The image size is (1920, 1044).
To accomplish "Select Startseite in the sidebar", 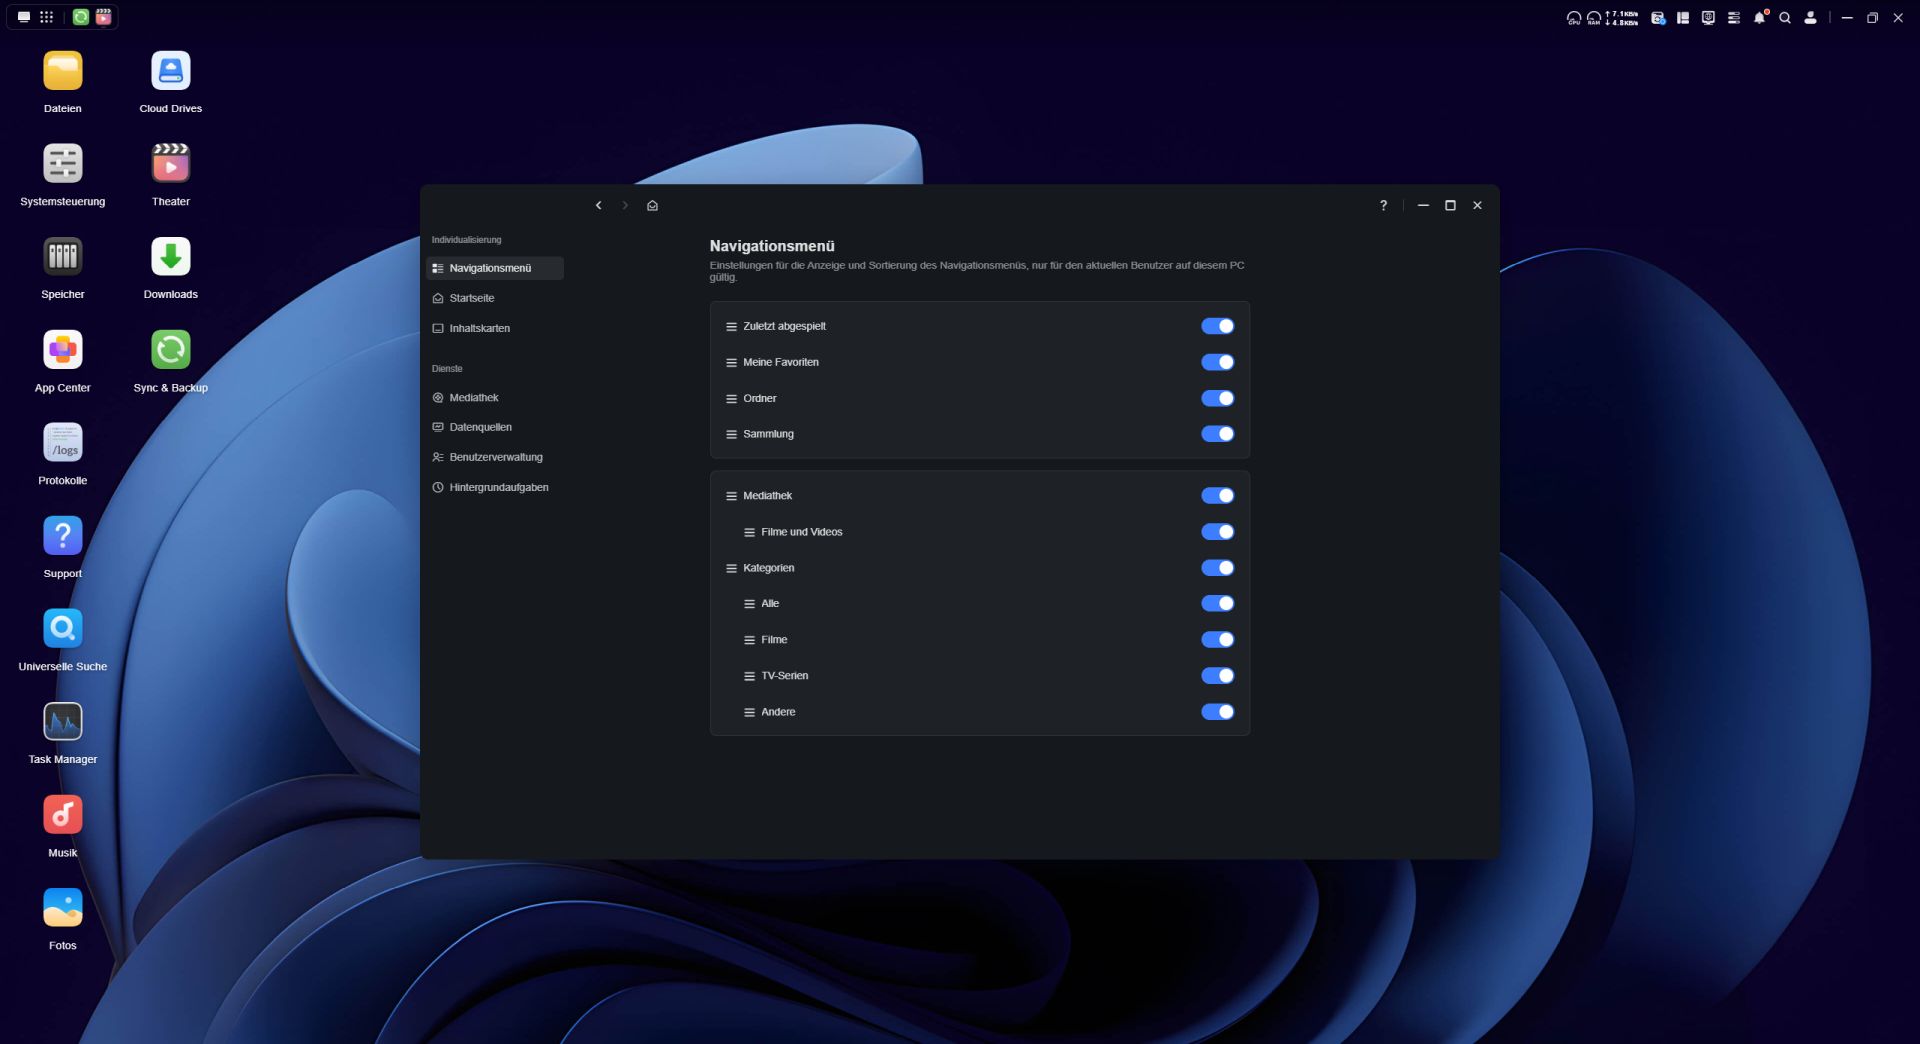I will point(472,298).
